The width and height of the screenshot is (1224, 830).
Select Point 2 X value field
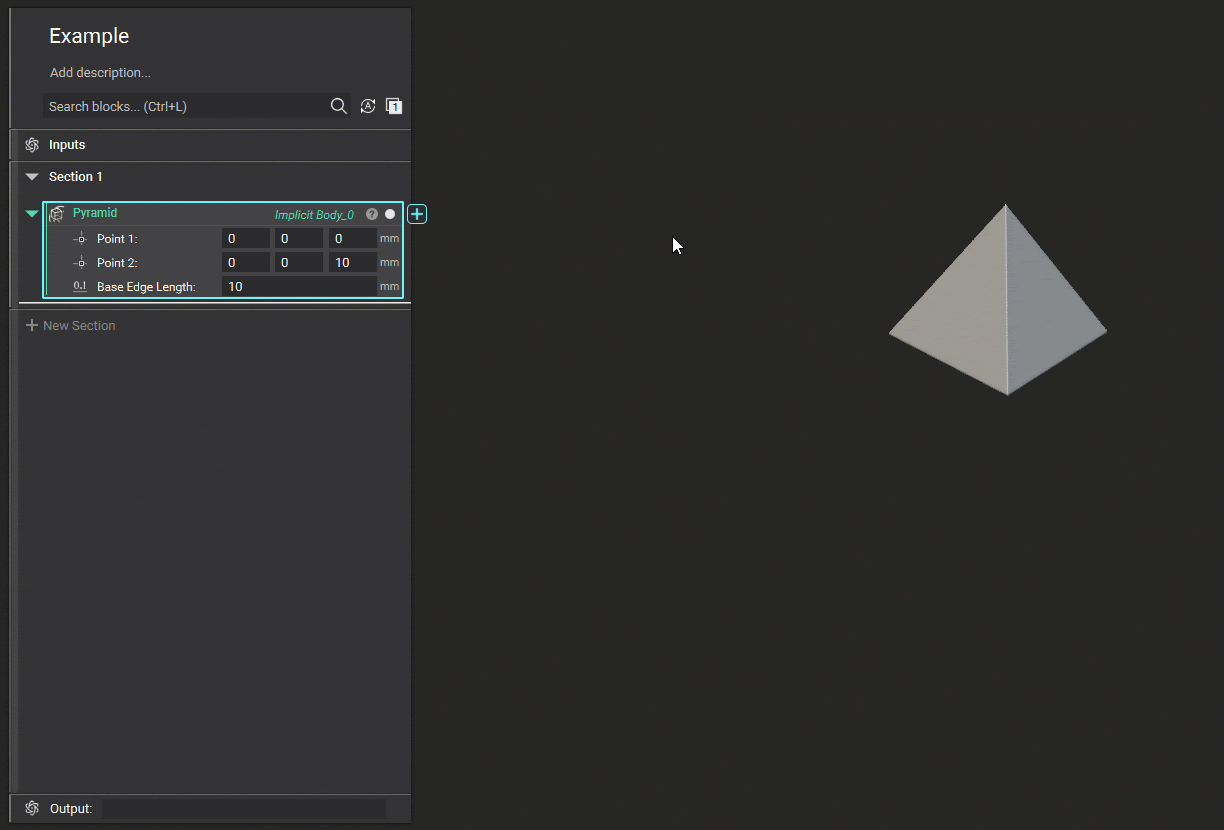tap(246, 262)
